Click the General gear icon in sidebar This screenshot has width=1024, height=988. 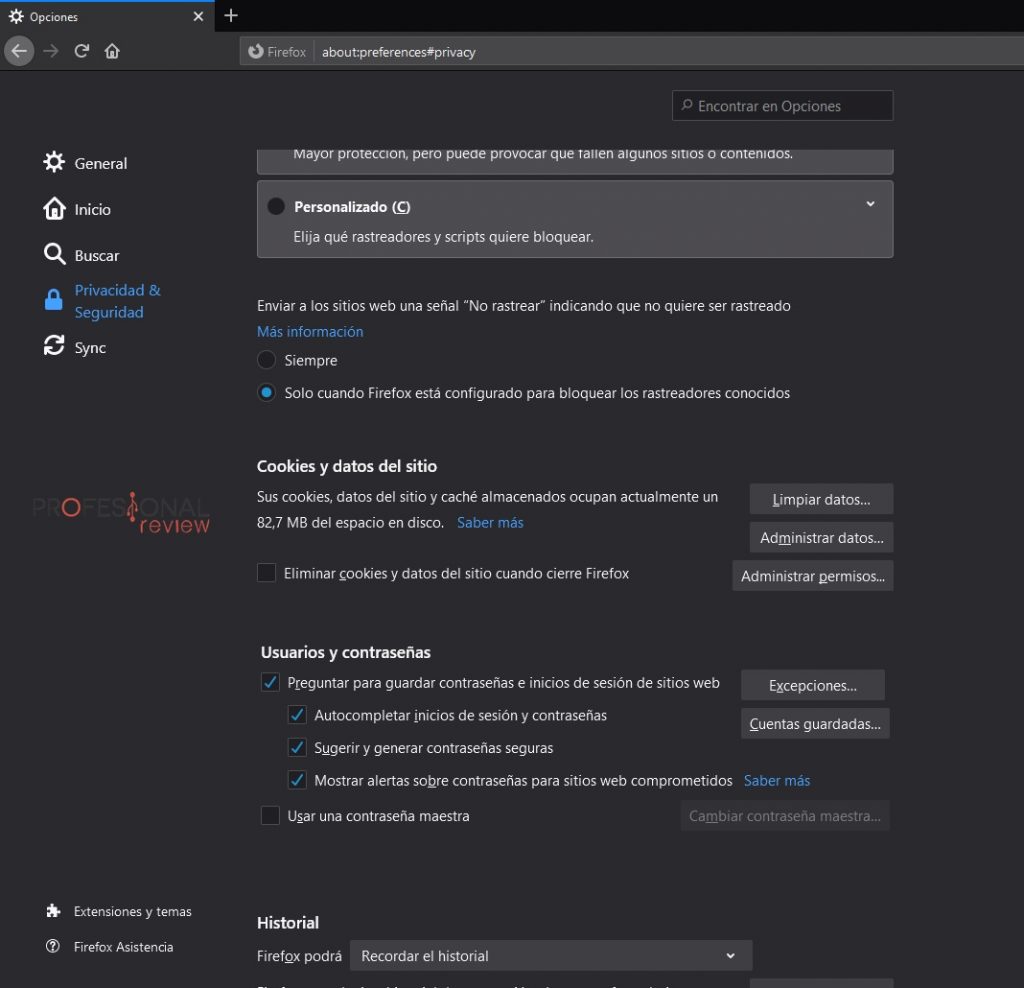(x=54, y=162)
